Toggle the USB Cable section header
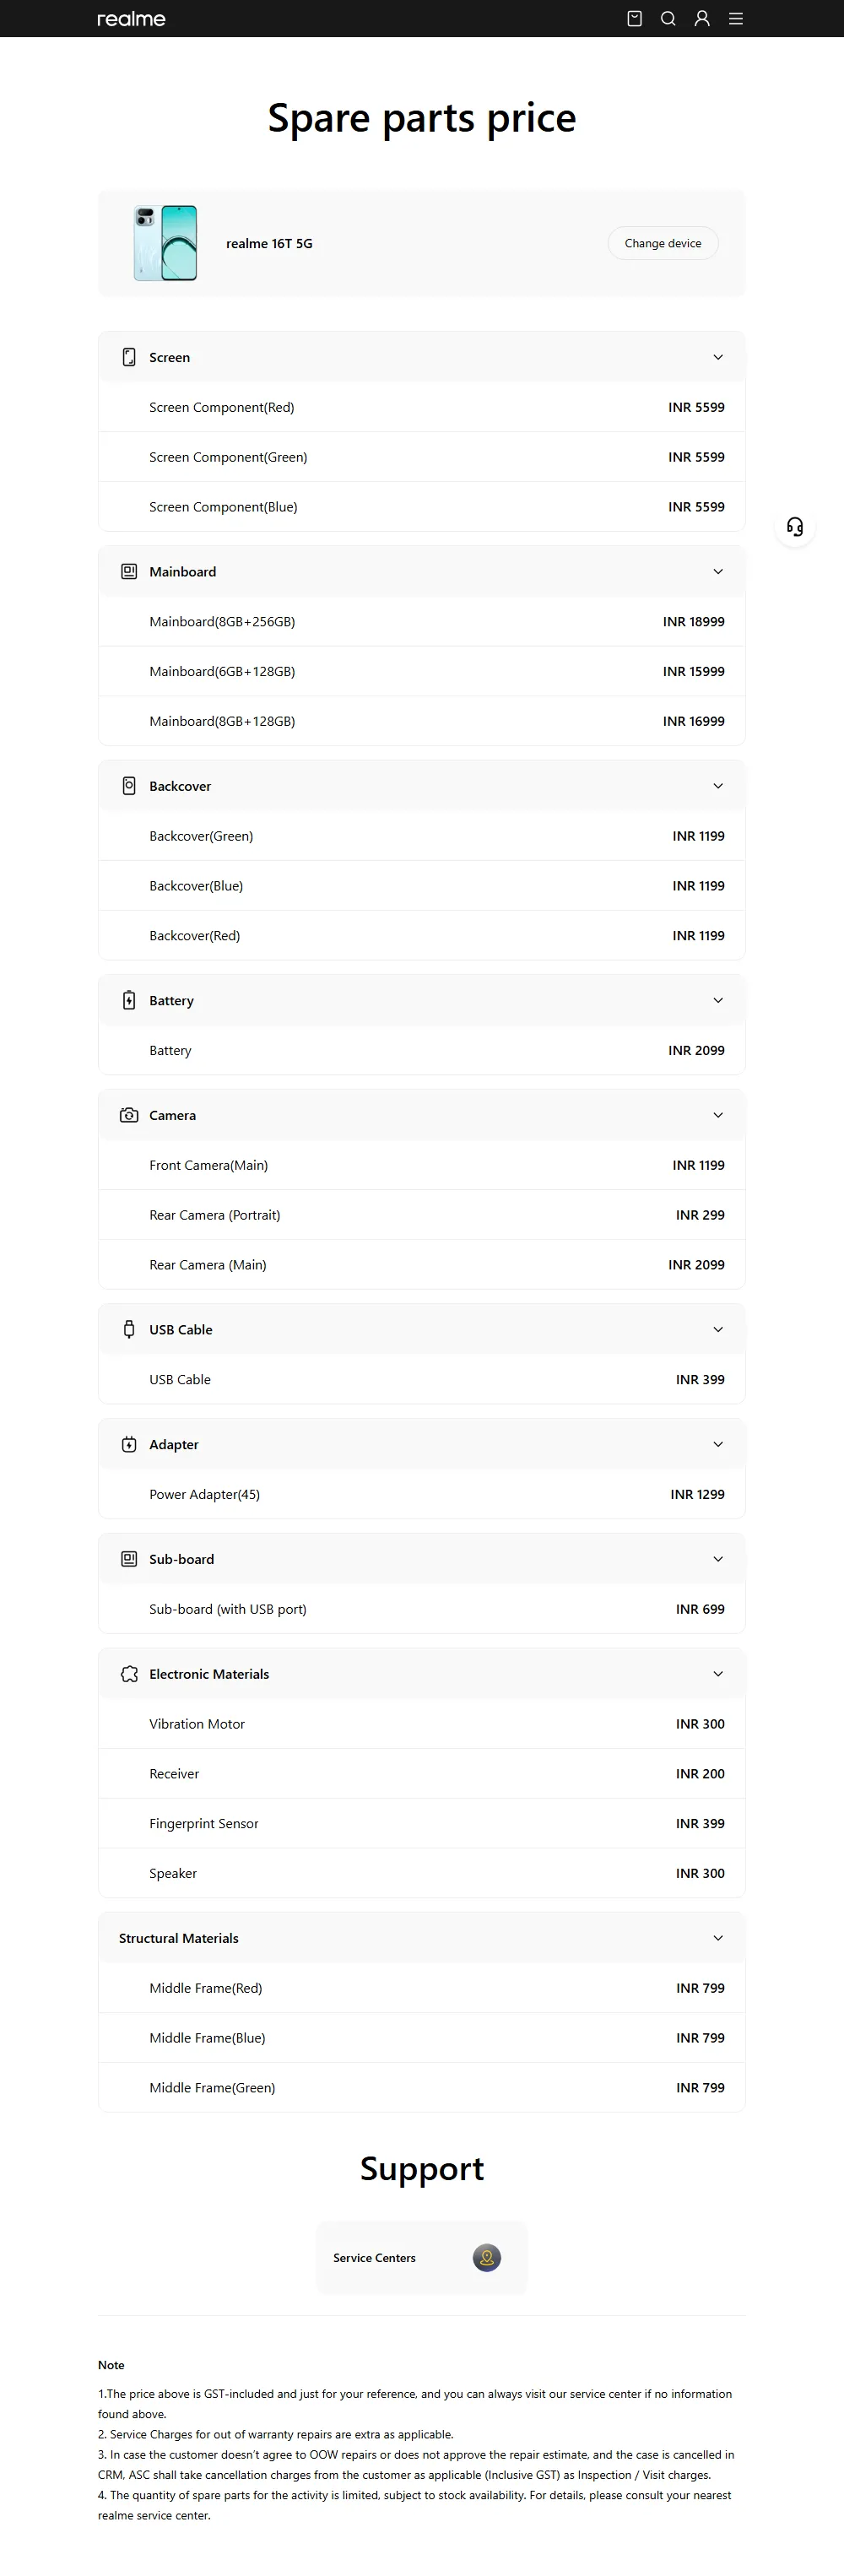This screenshot has height=2576, width=844. point(422,1330)
